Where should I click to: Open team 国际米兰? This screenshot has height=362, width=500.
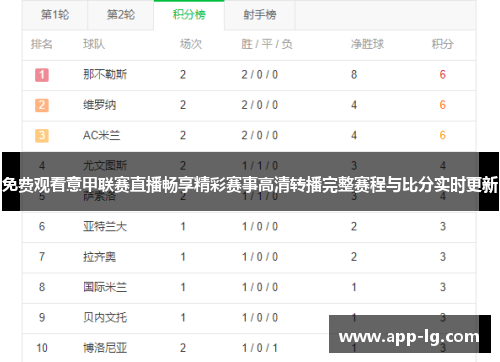pyautogui.click(x=105, y=287)
